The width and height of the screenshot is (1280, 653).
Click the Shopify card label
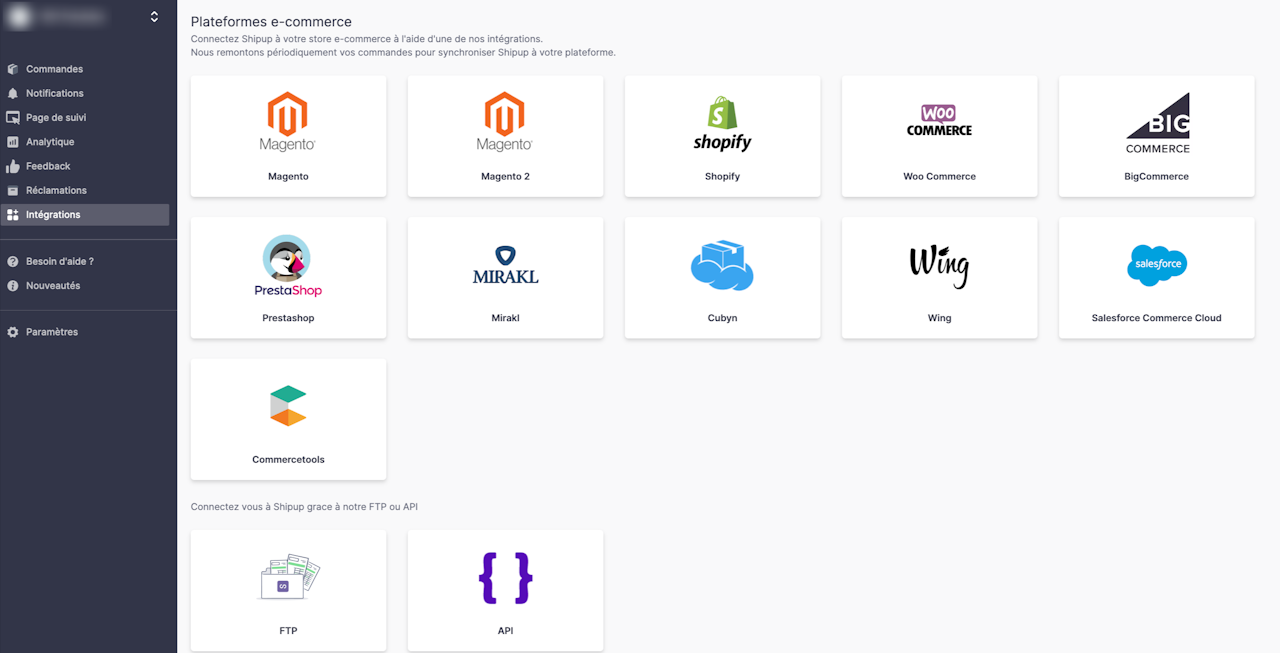pos(722,176)
